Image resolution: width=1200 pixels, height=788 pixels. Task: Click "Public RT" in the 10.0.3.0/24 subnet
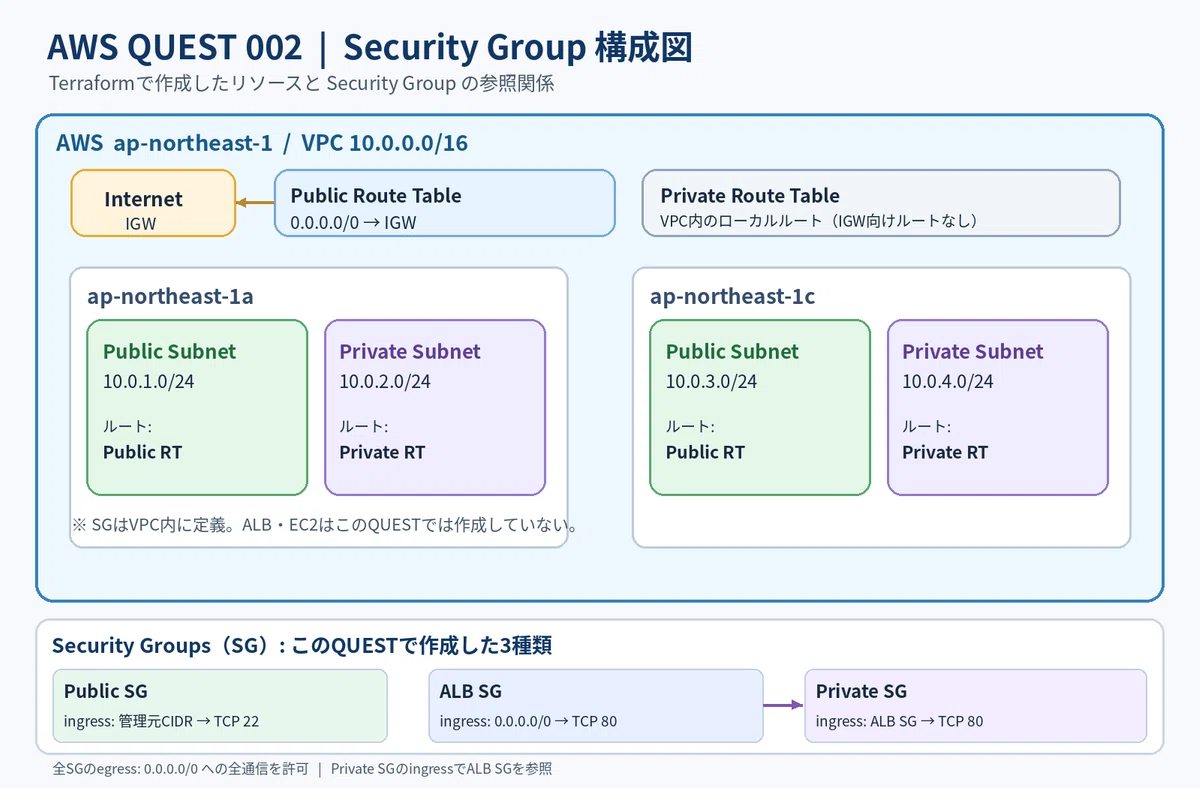pos(706,452)
